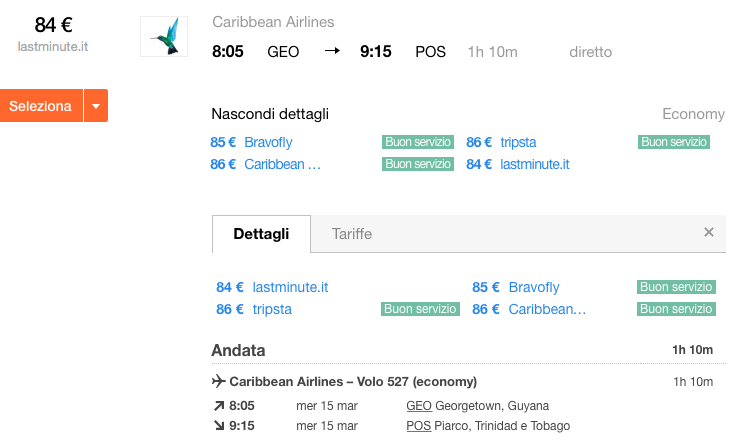Click the arrival arrow icon next to 9:15

(219, 426)
